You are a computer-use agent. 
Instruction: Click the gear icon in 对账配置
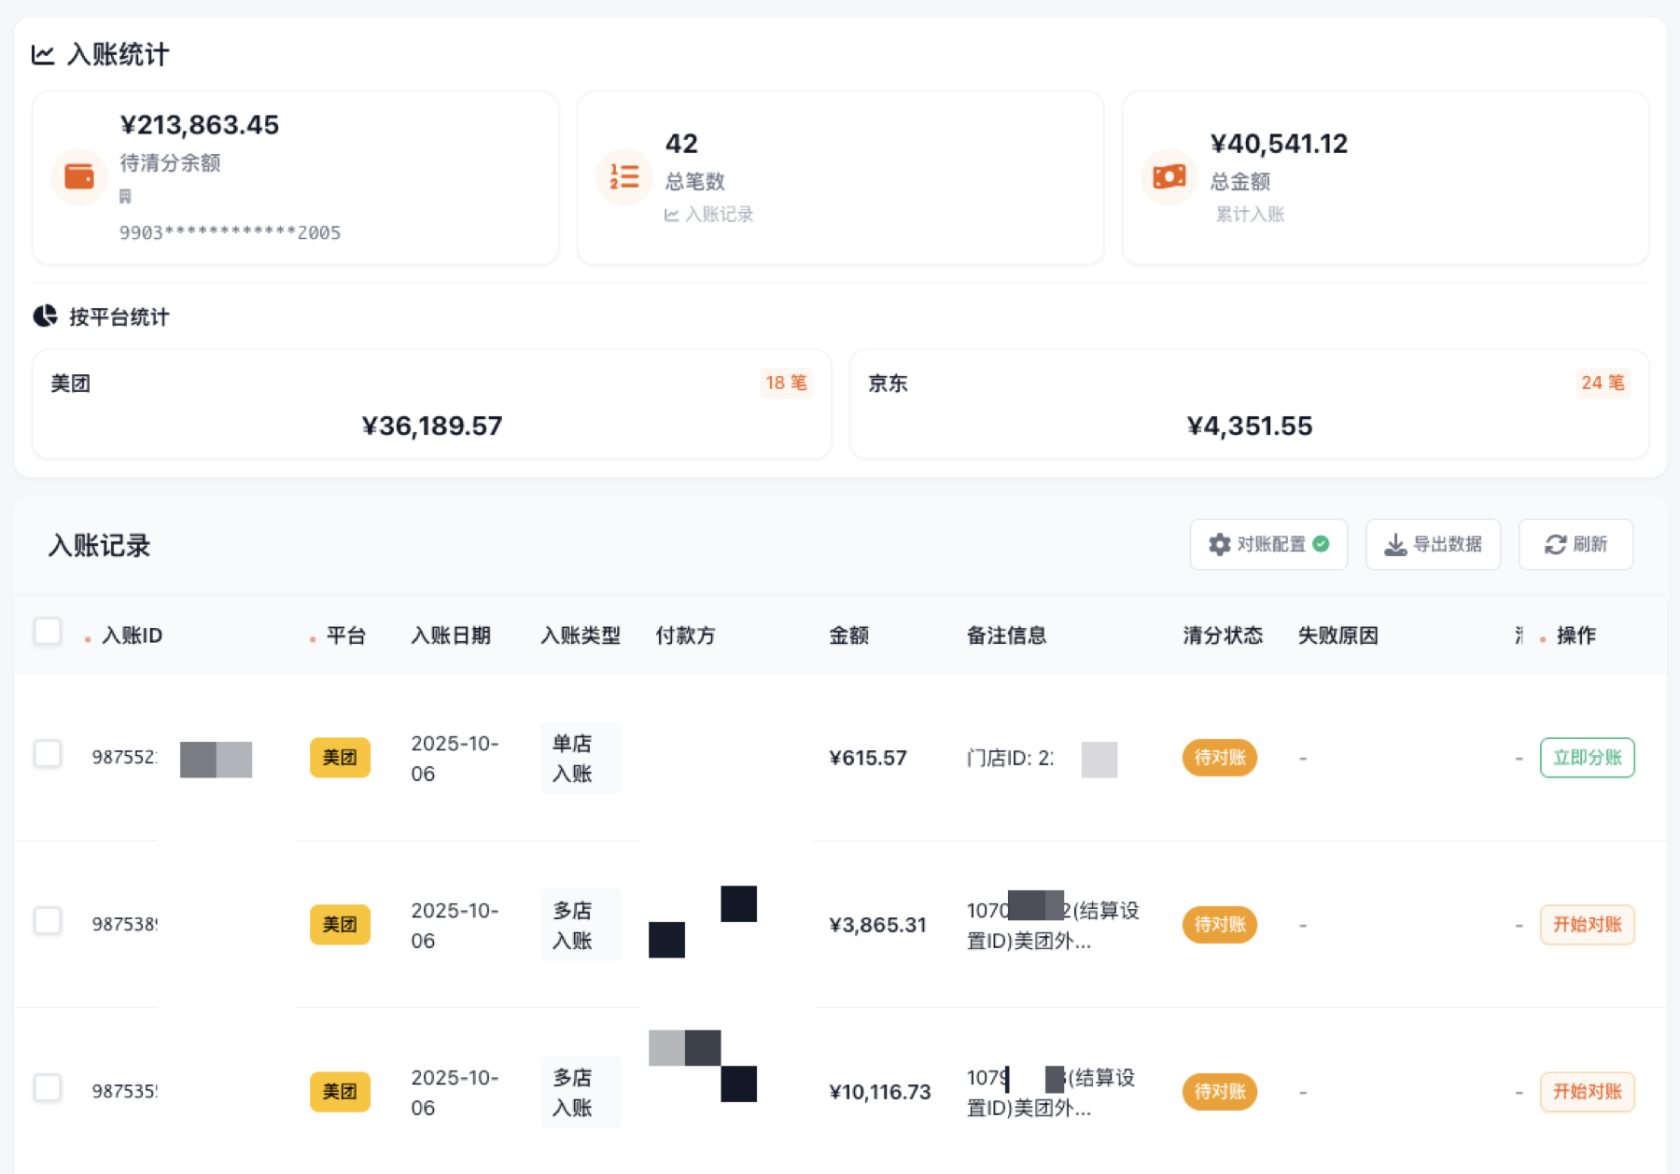(x=1219, y=544)
